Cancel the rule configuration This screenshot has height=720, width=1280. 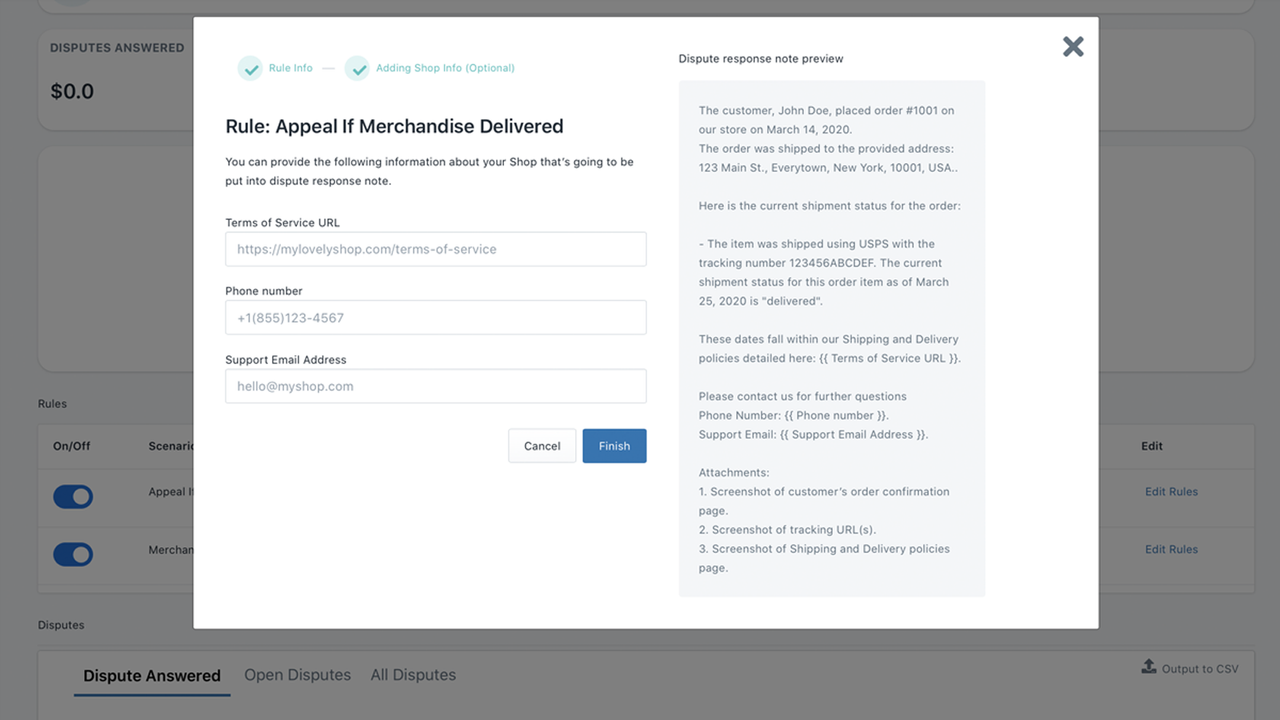pyautogui.click(x=542, y=445)
